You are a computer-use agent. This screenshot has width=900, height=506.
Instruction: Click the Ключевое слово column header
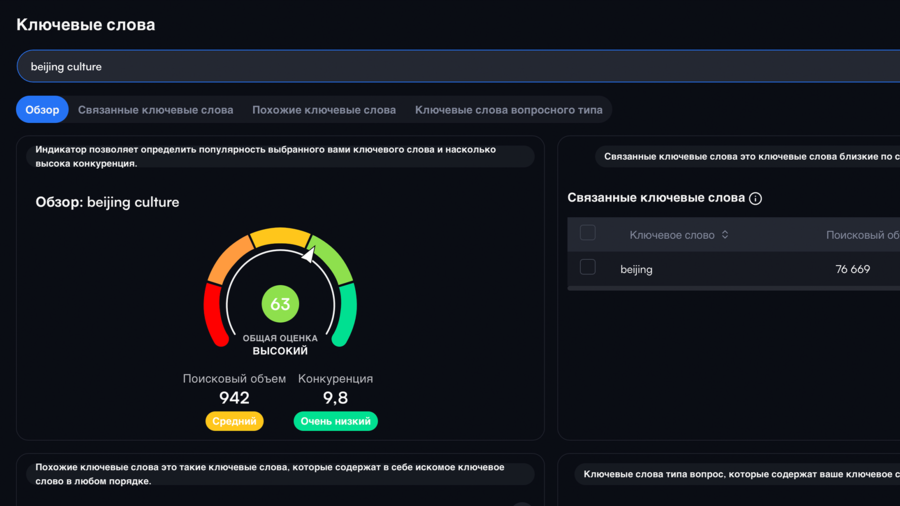[671, 235]
